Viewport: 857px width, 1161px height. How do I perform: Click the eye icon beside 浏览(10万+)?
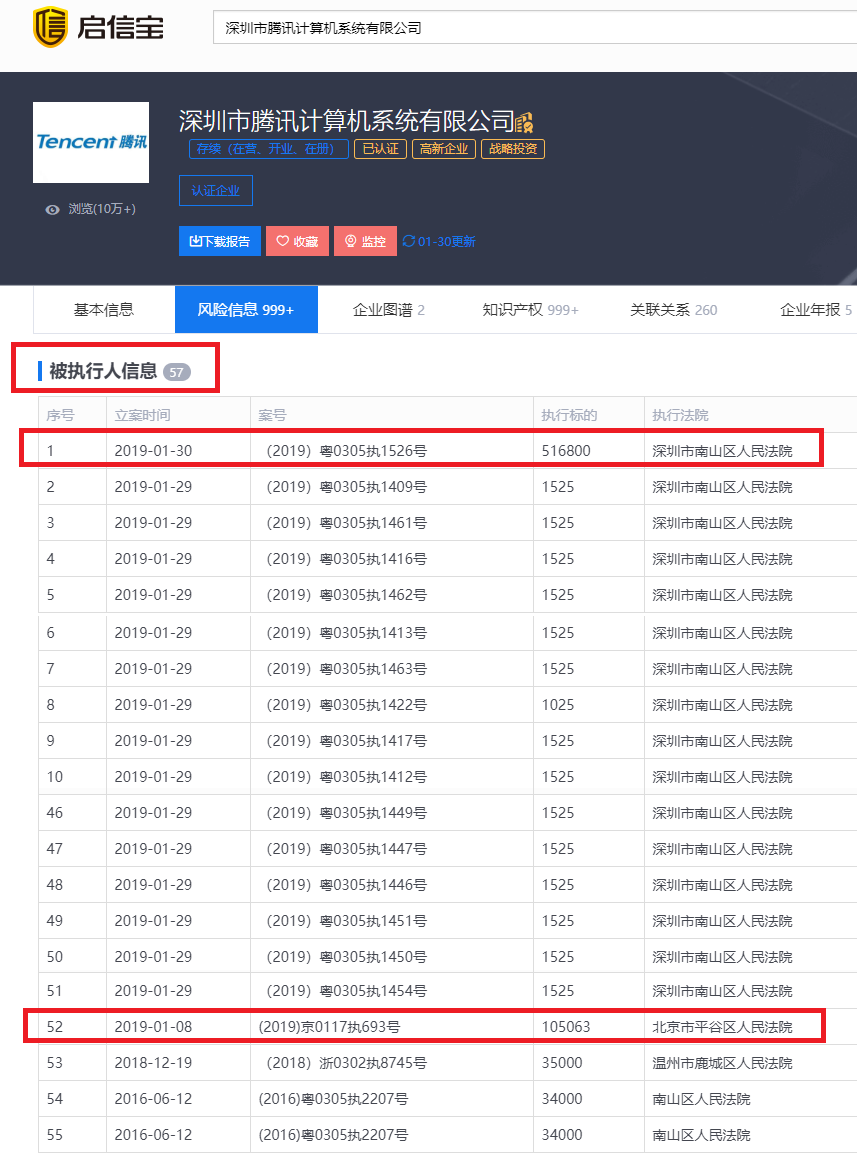tap(52, 210)
